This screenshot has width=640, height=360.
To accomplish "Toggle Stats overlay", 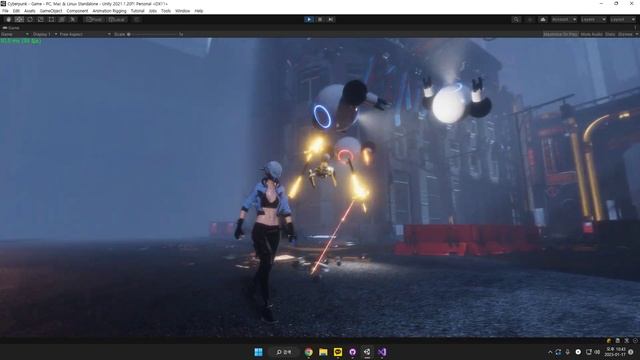I will 610,34.
